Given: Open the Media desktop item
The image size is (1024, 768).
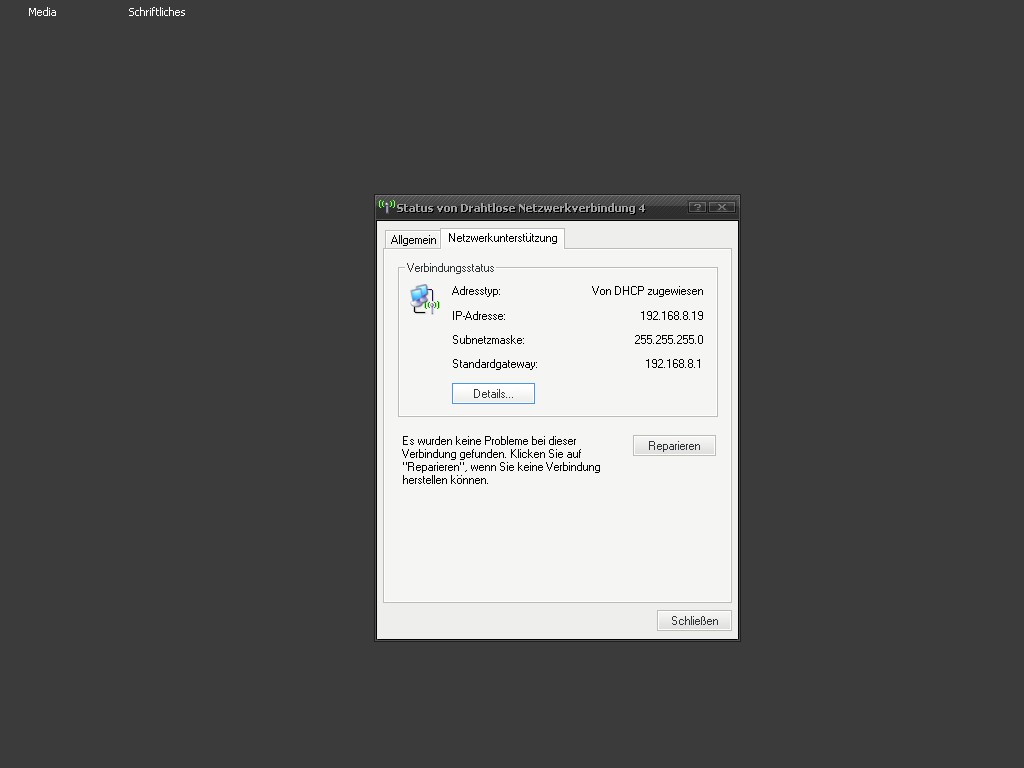Looking at the screenshot, I should tap(42, 12).
